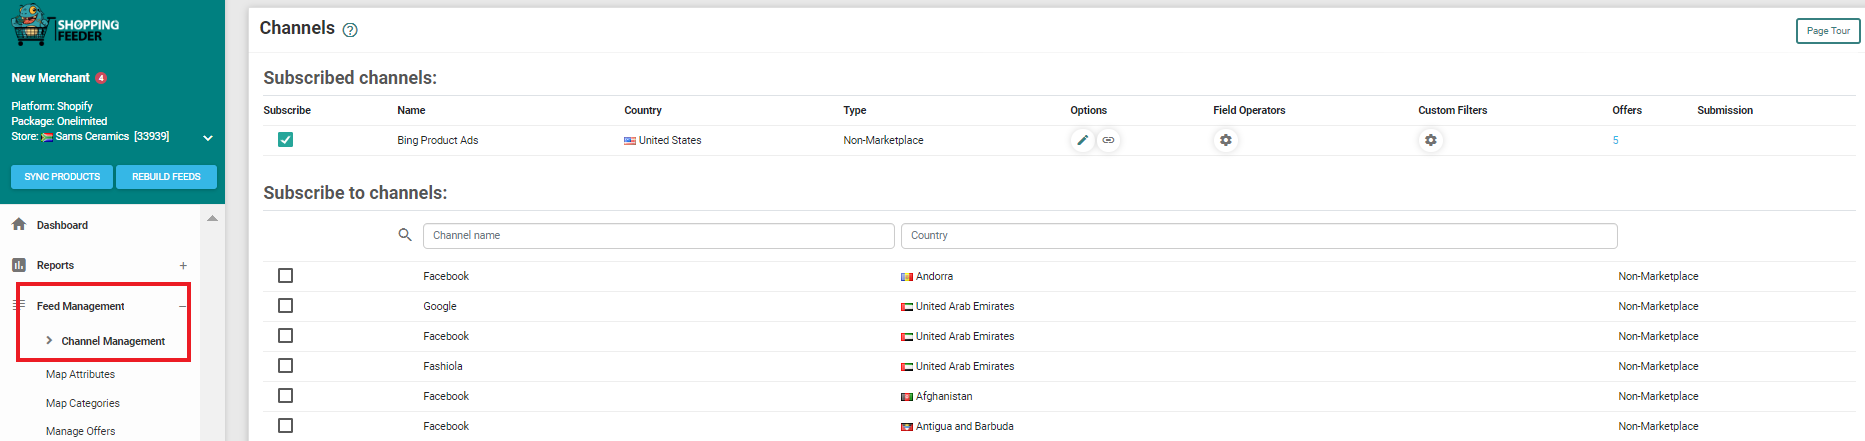This screenshot has width=1865, height=441.
Task: Check the Facebook Andorra channel checkbox
Action: click(285, 276)
